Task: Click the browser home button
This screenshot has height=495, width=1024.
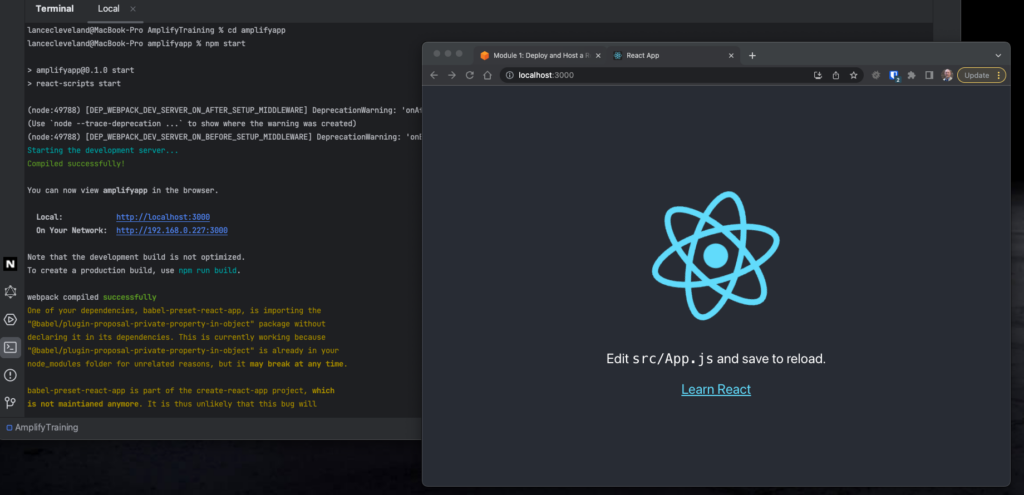Action: [x=487, y=75]
